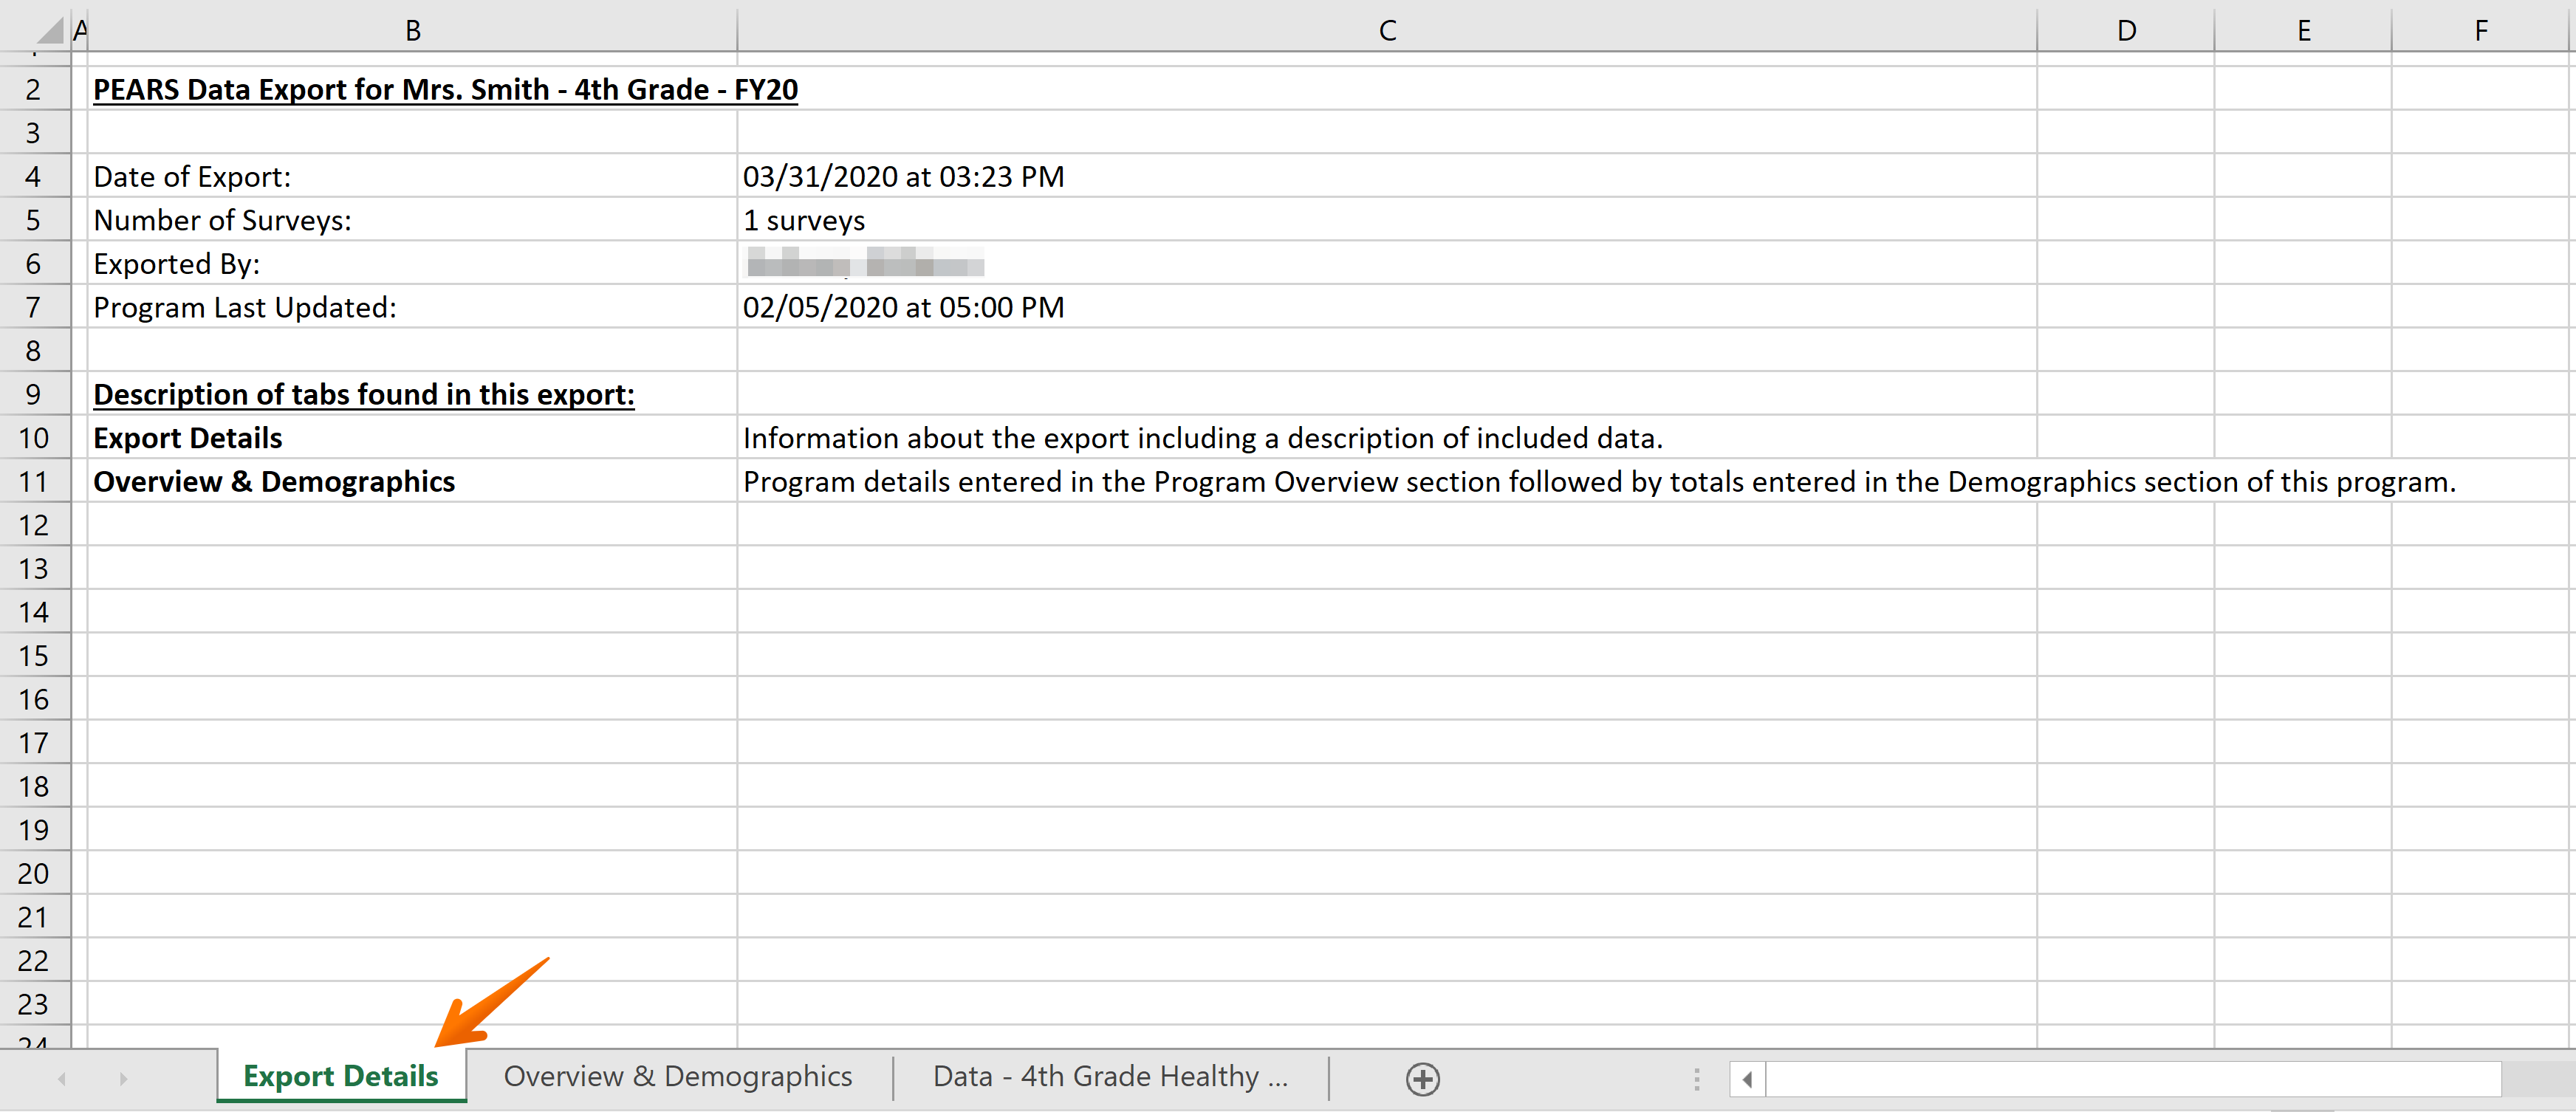This screenshot has height=1112, width=2576.
Task: Select row 11 header
Action: (34, 481)
